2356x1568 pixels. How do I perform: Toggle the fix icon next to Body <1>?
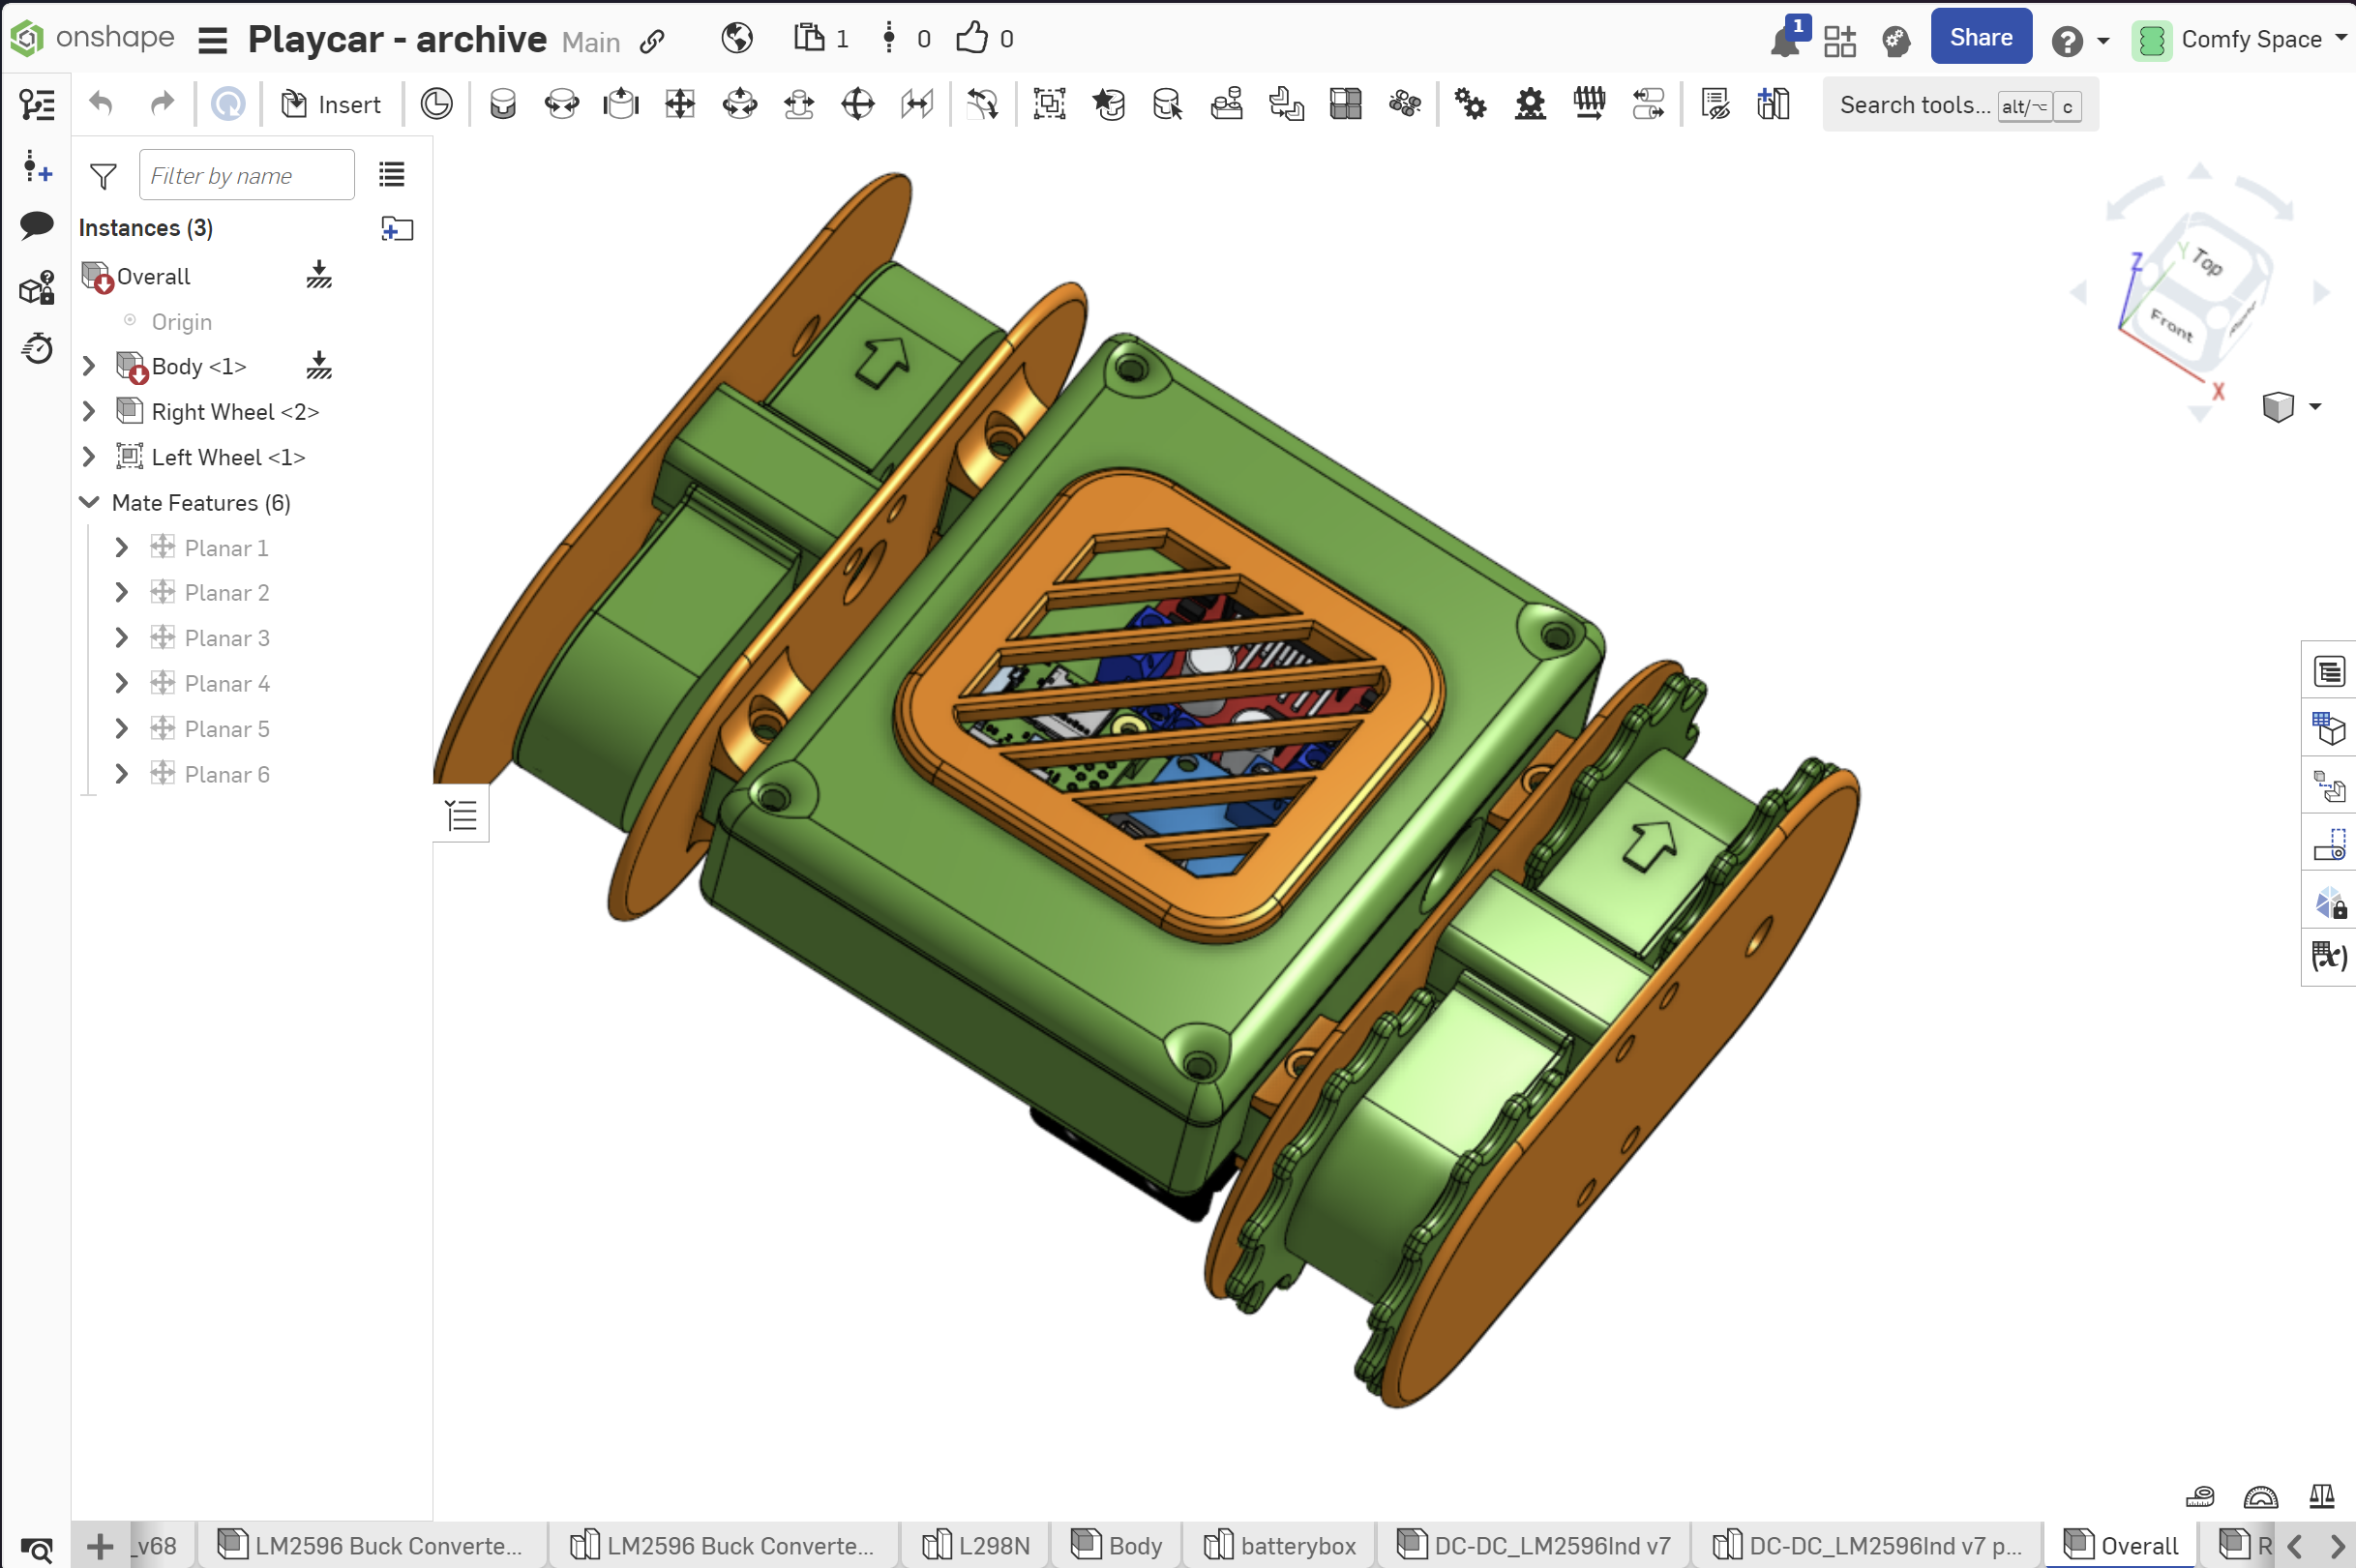pos(319,366)
